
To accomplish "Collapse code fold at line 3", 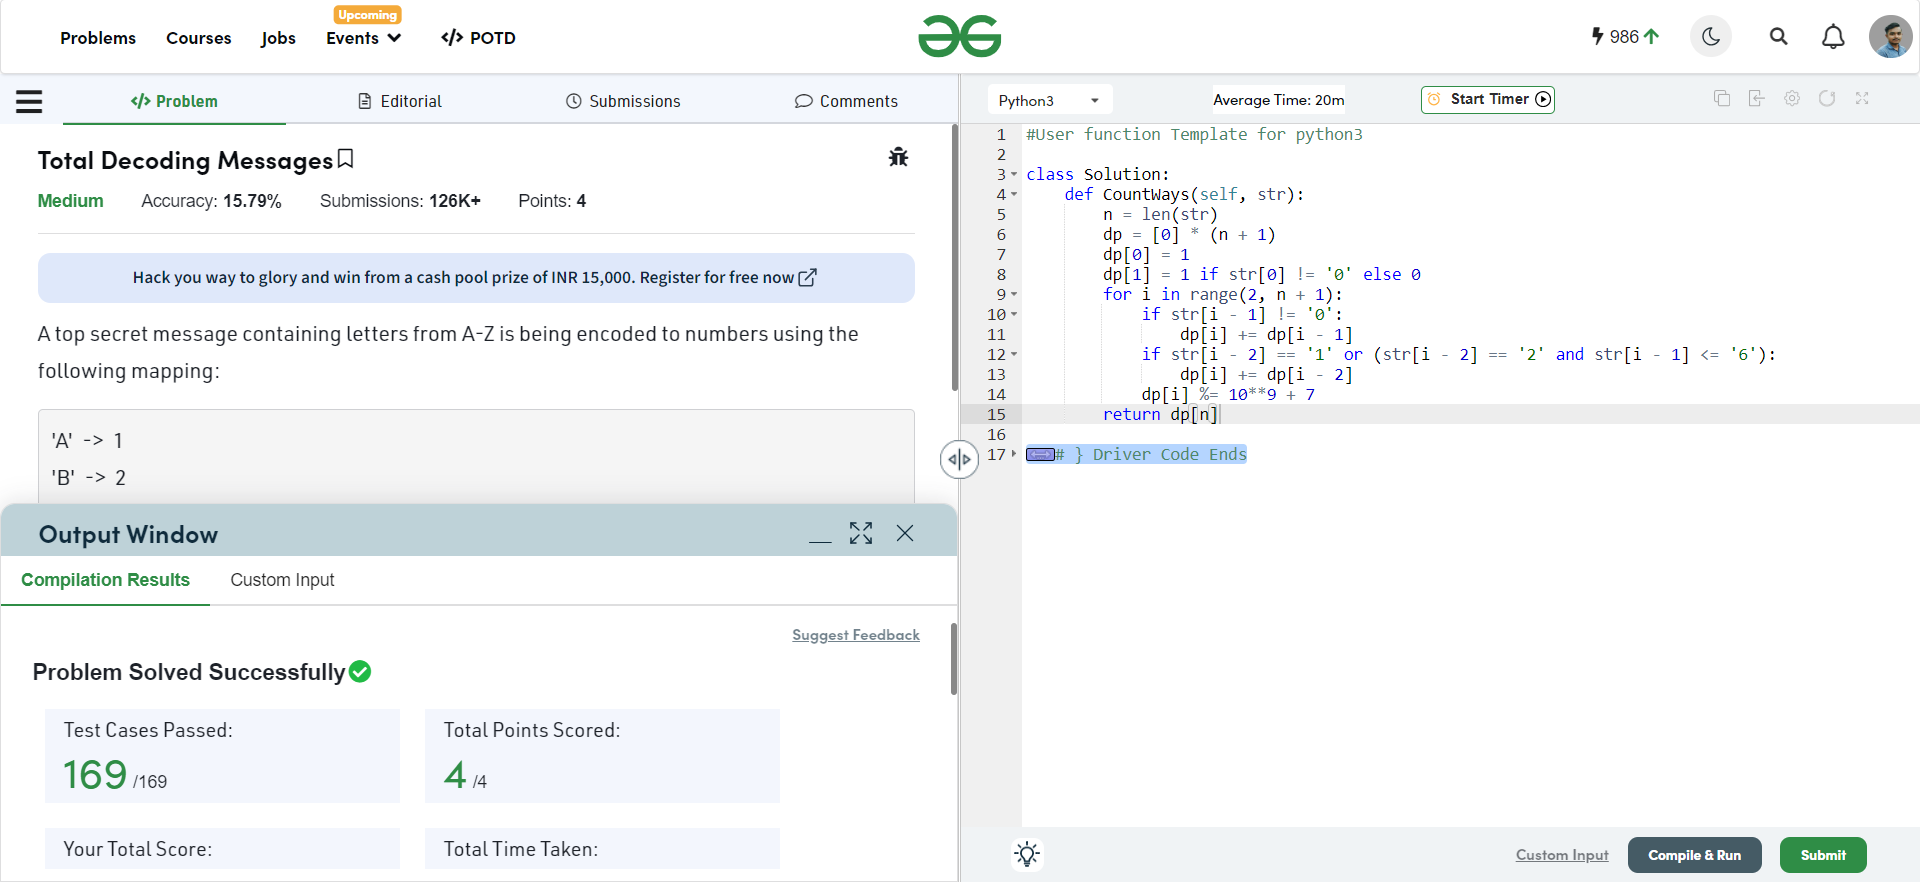I will (x=1014, y=174).
